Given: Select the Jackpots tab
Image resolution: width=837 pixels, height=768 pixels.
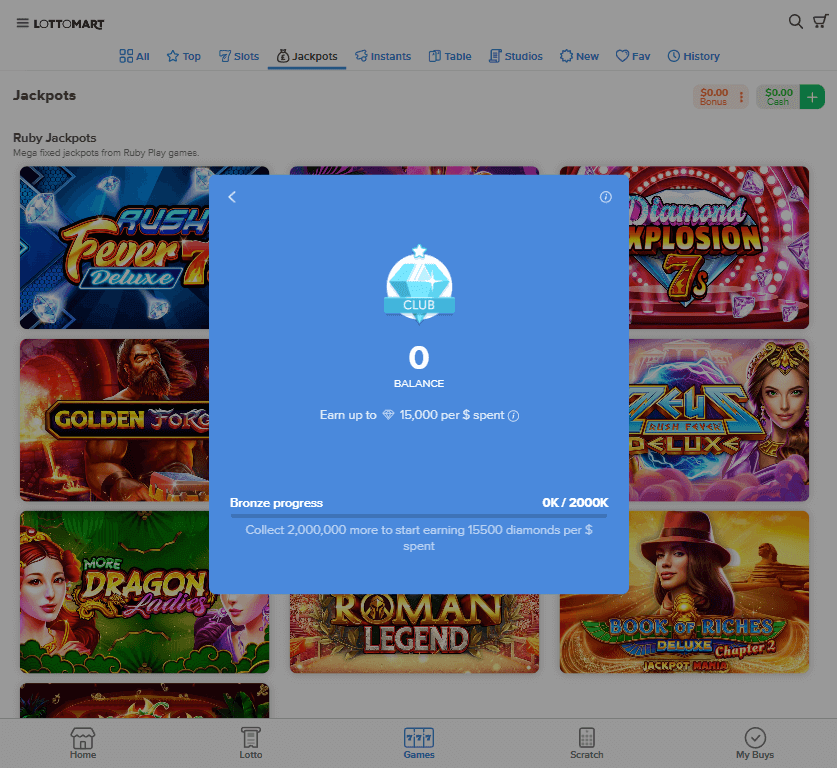Looking at the screenshot, I should [307, 56].
